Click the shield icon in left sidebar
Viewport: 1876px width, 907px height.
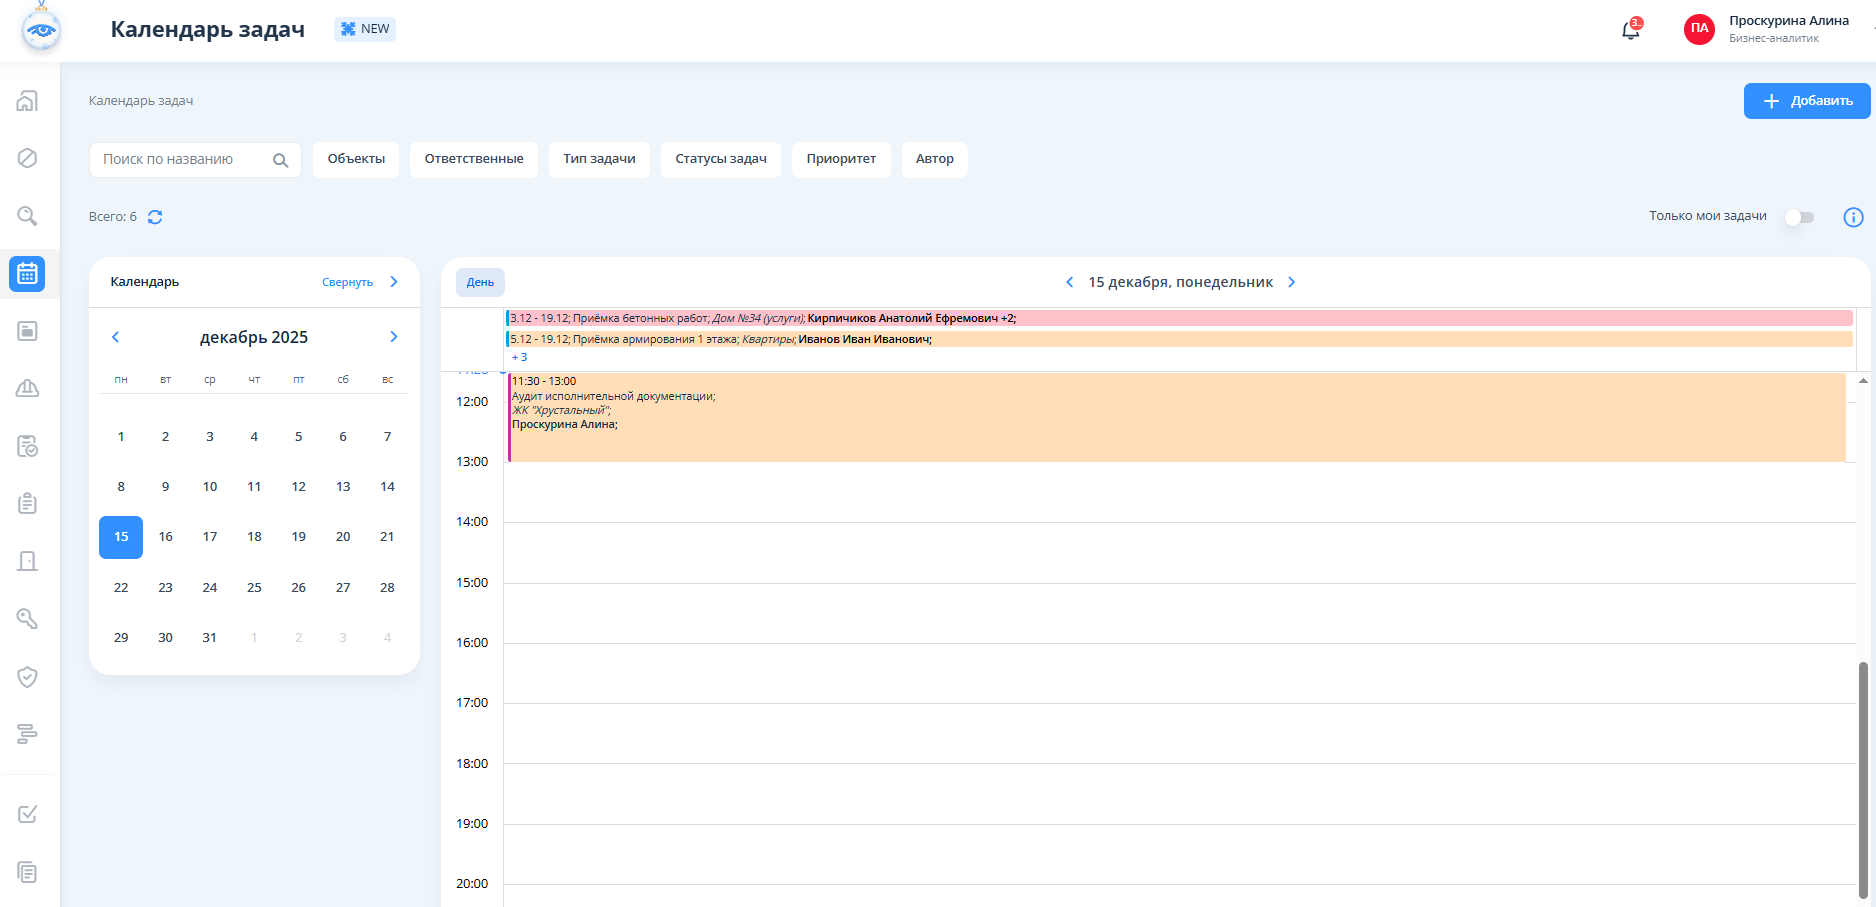click(x=28, y=677)
